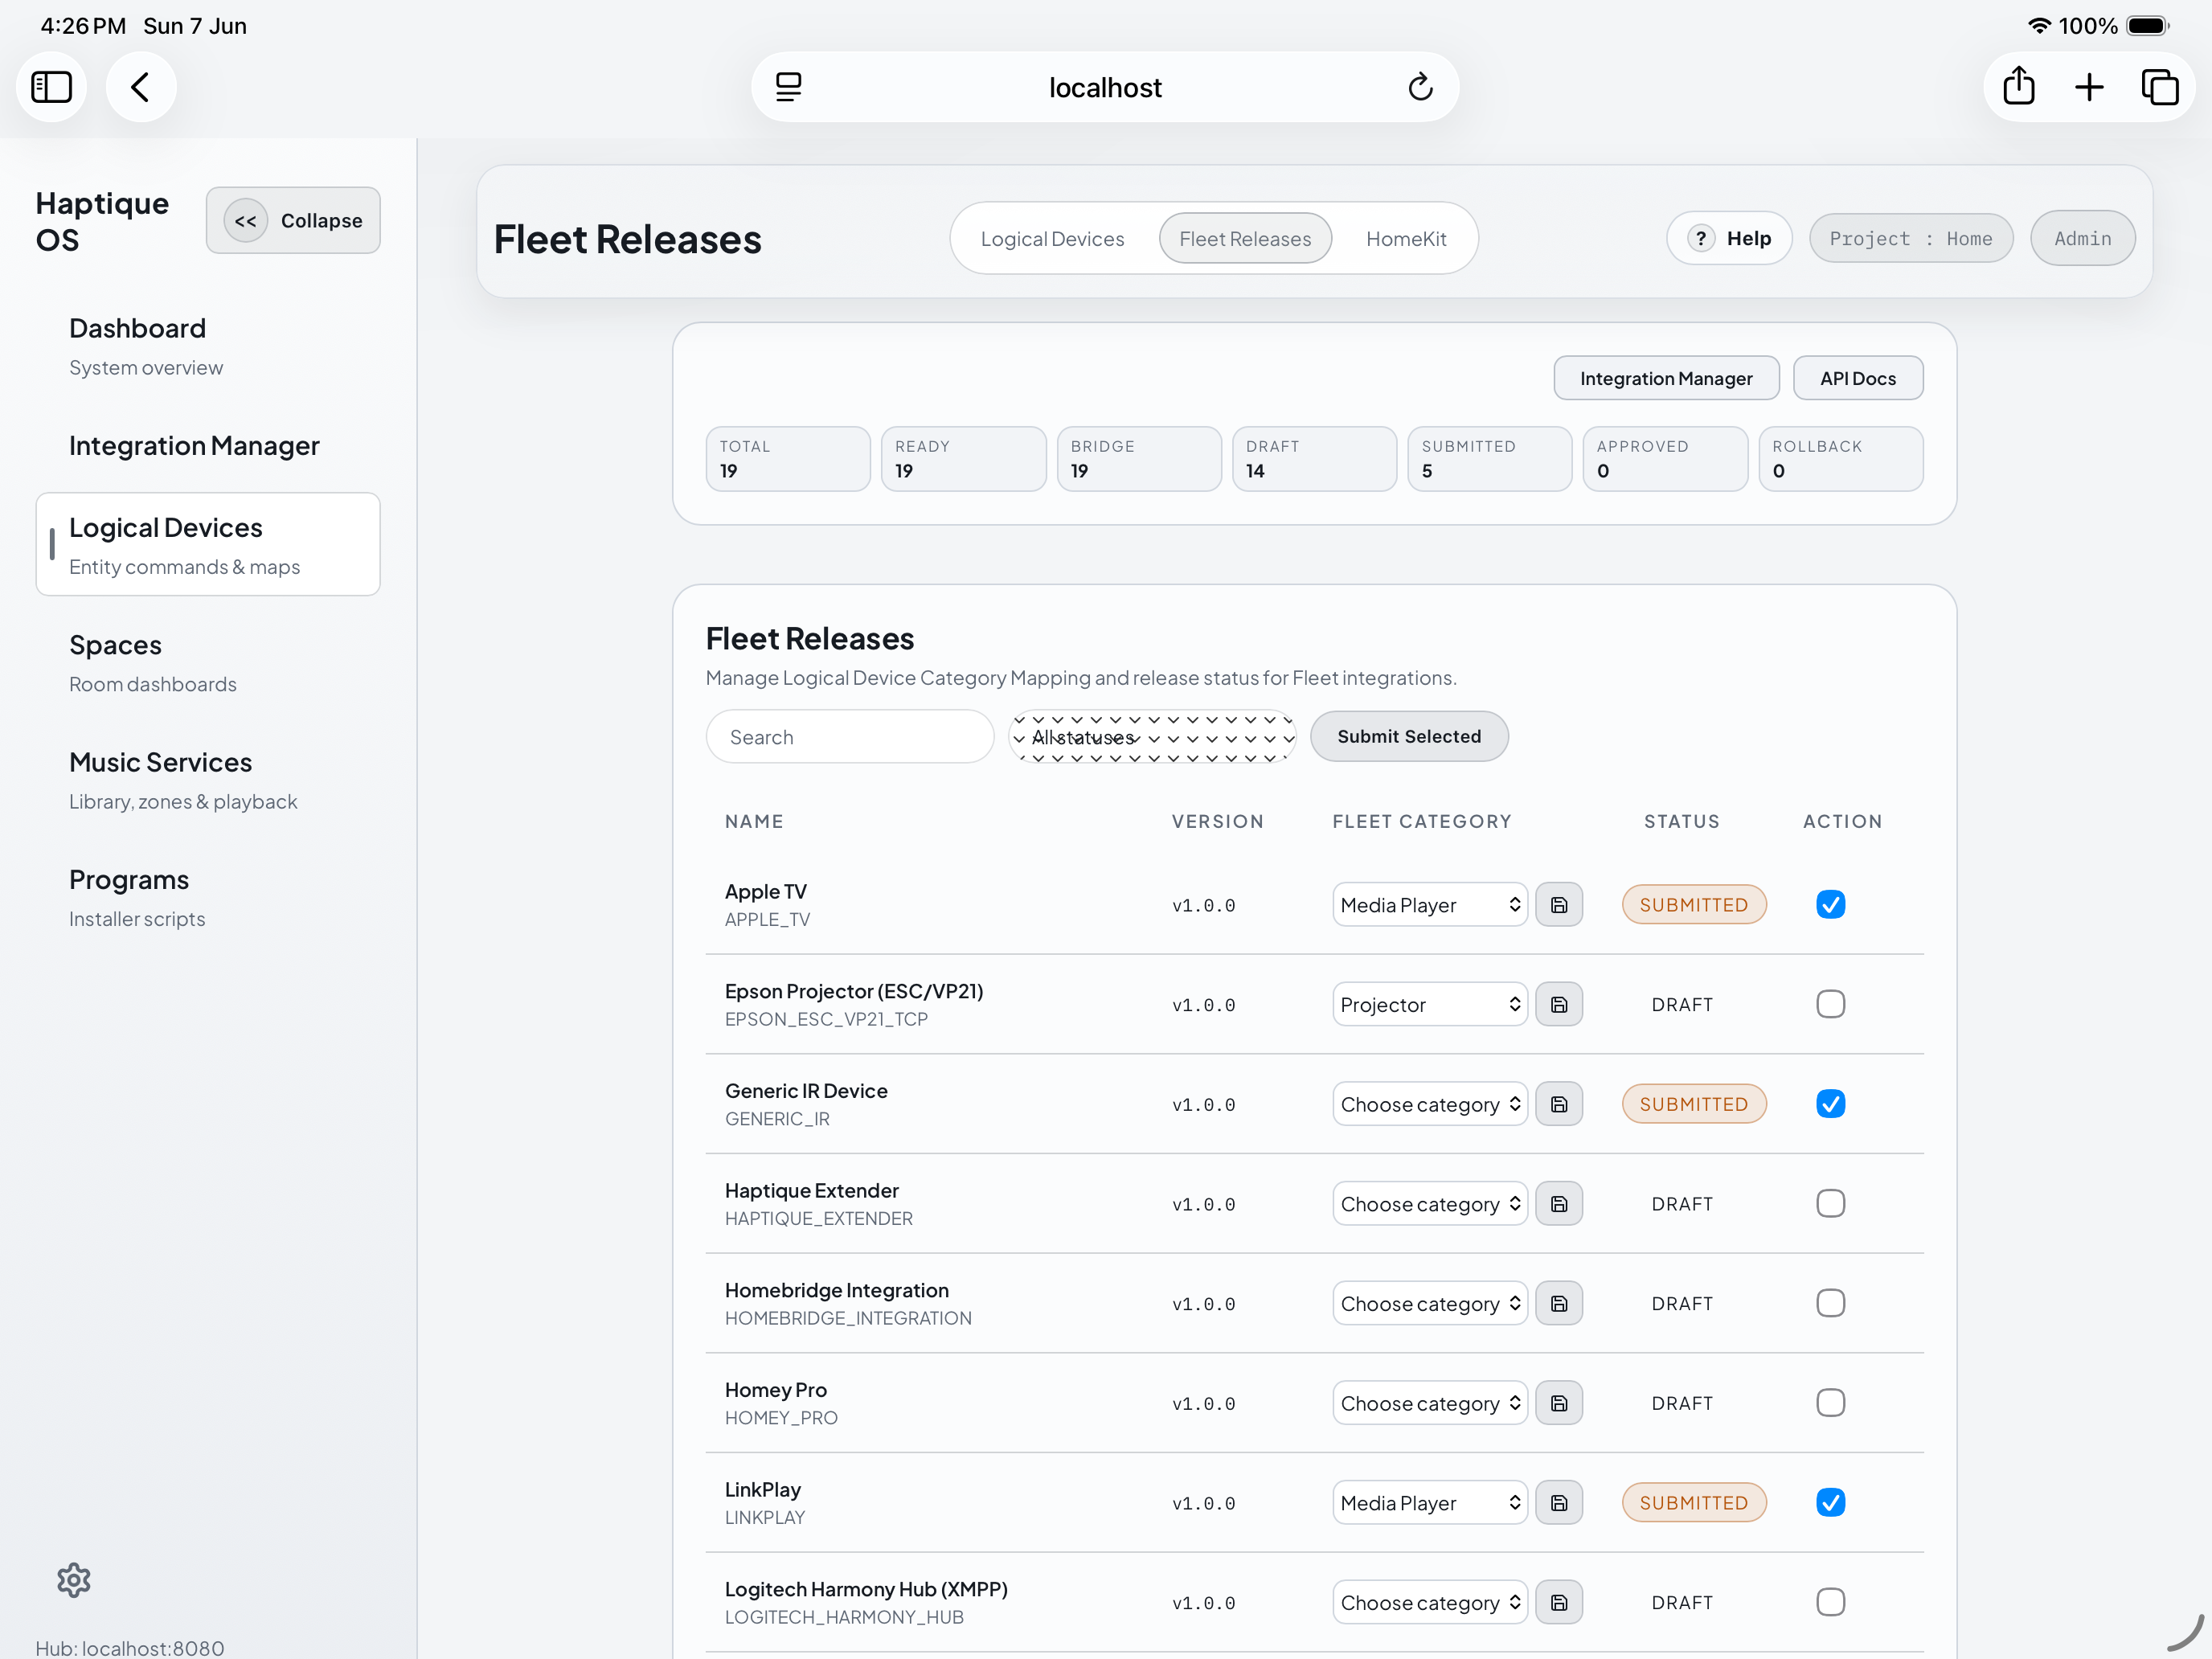Image resolution: width=2212 pixels, height=1659 pixels.
Task: Show the tab overview icon
Action: [x=2160, y=87]
